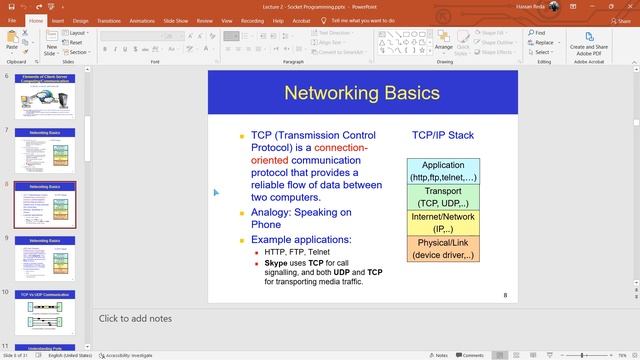Select slide 6 thumbnail
The width and height of the screenshot is (640, 360).
coord(45,96)
